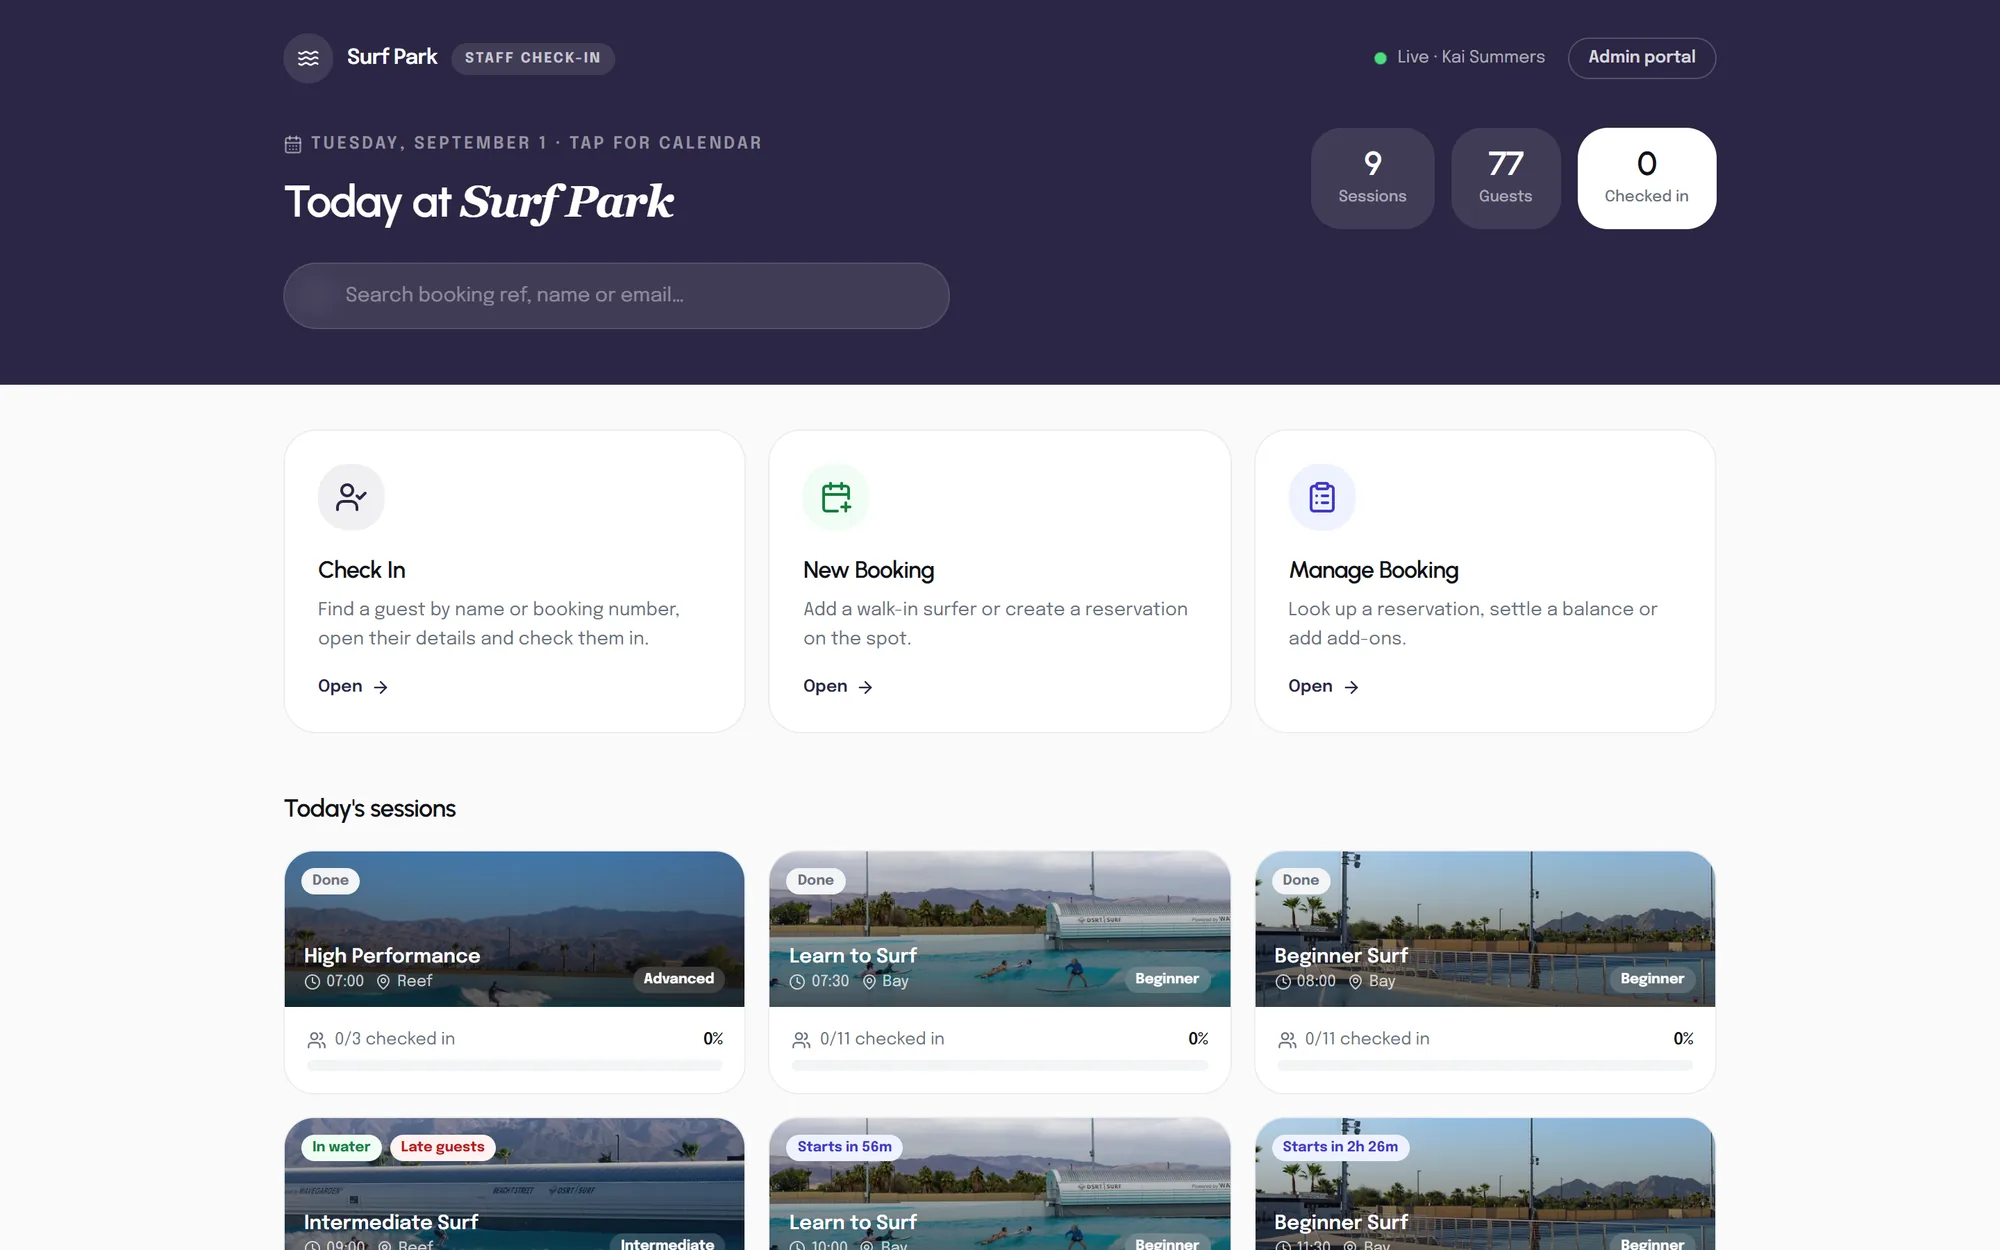Click arrow next to Manage Booking Open
The image size is (2000, 1250).
pyautogui.click(x=1352, y=687)
